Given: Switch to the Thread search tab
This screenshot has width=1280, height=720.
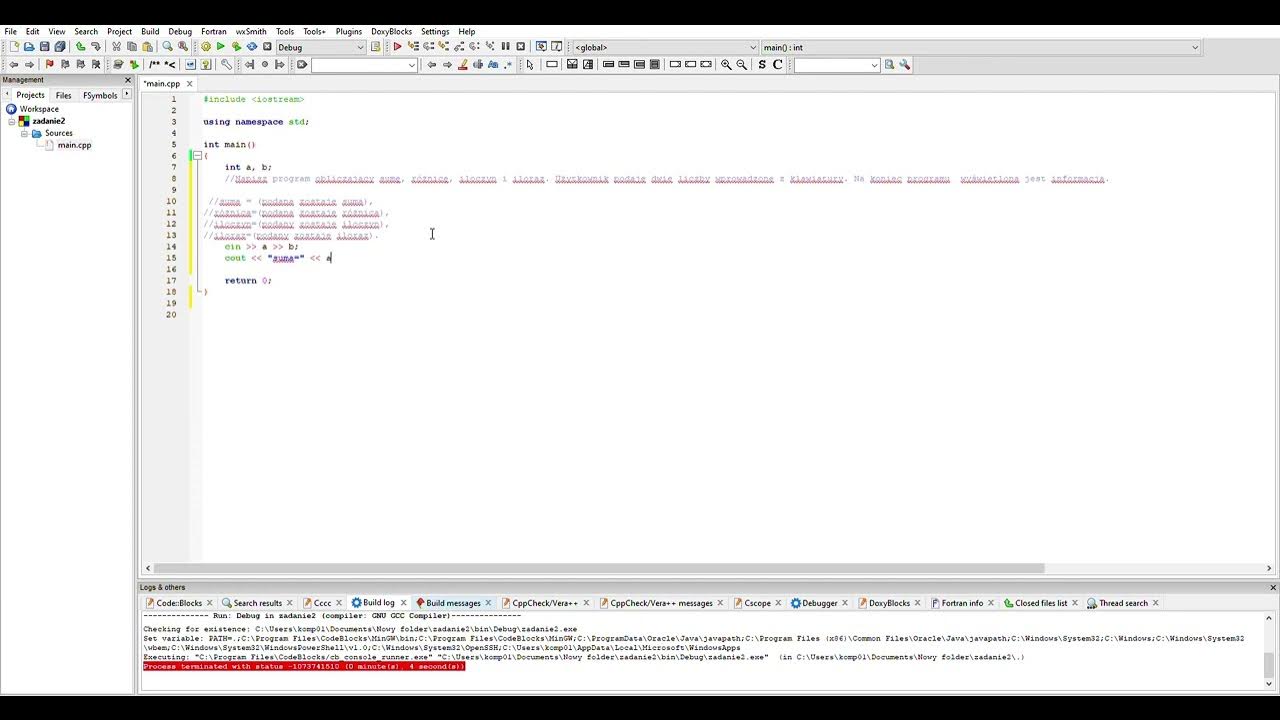Looking at the screenshot, I should click(1123, 603).
